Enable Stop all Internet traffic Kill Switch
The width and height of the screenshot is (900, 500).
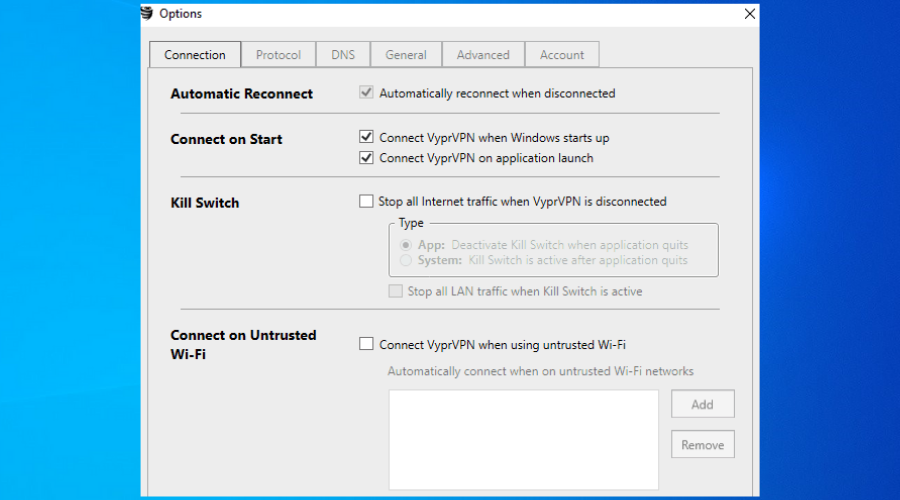coord(366,202)
